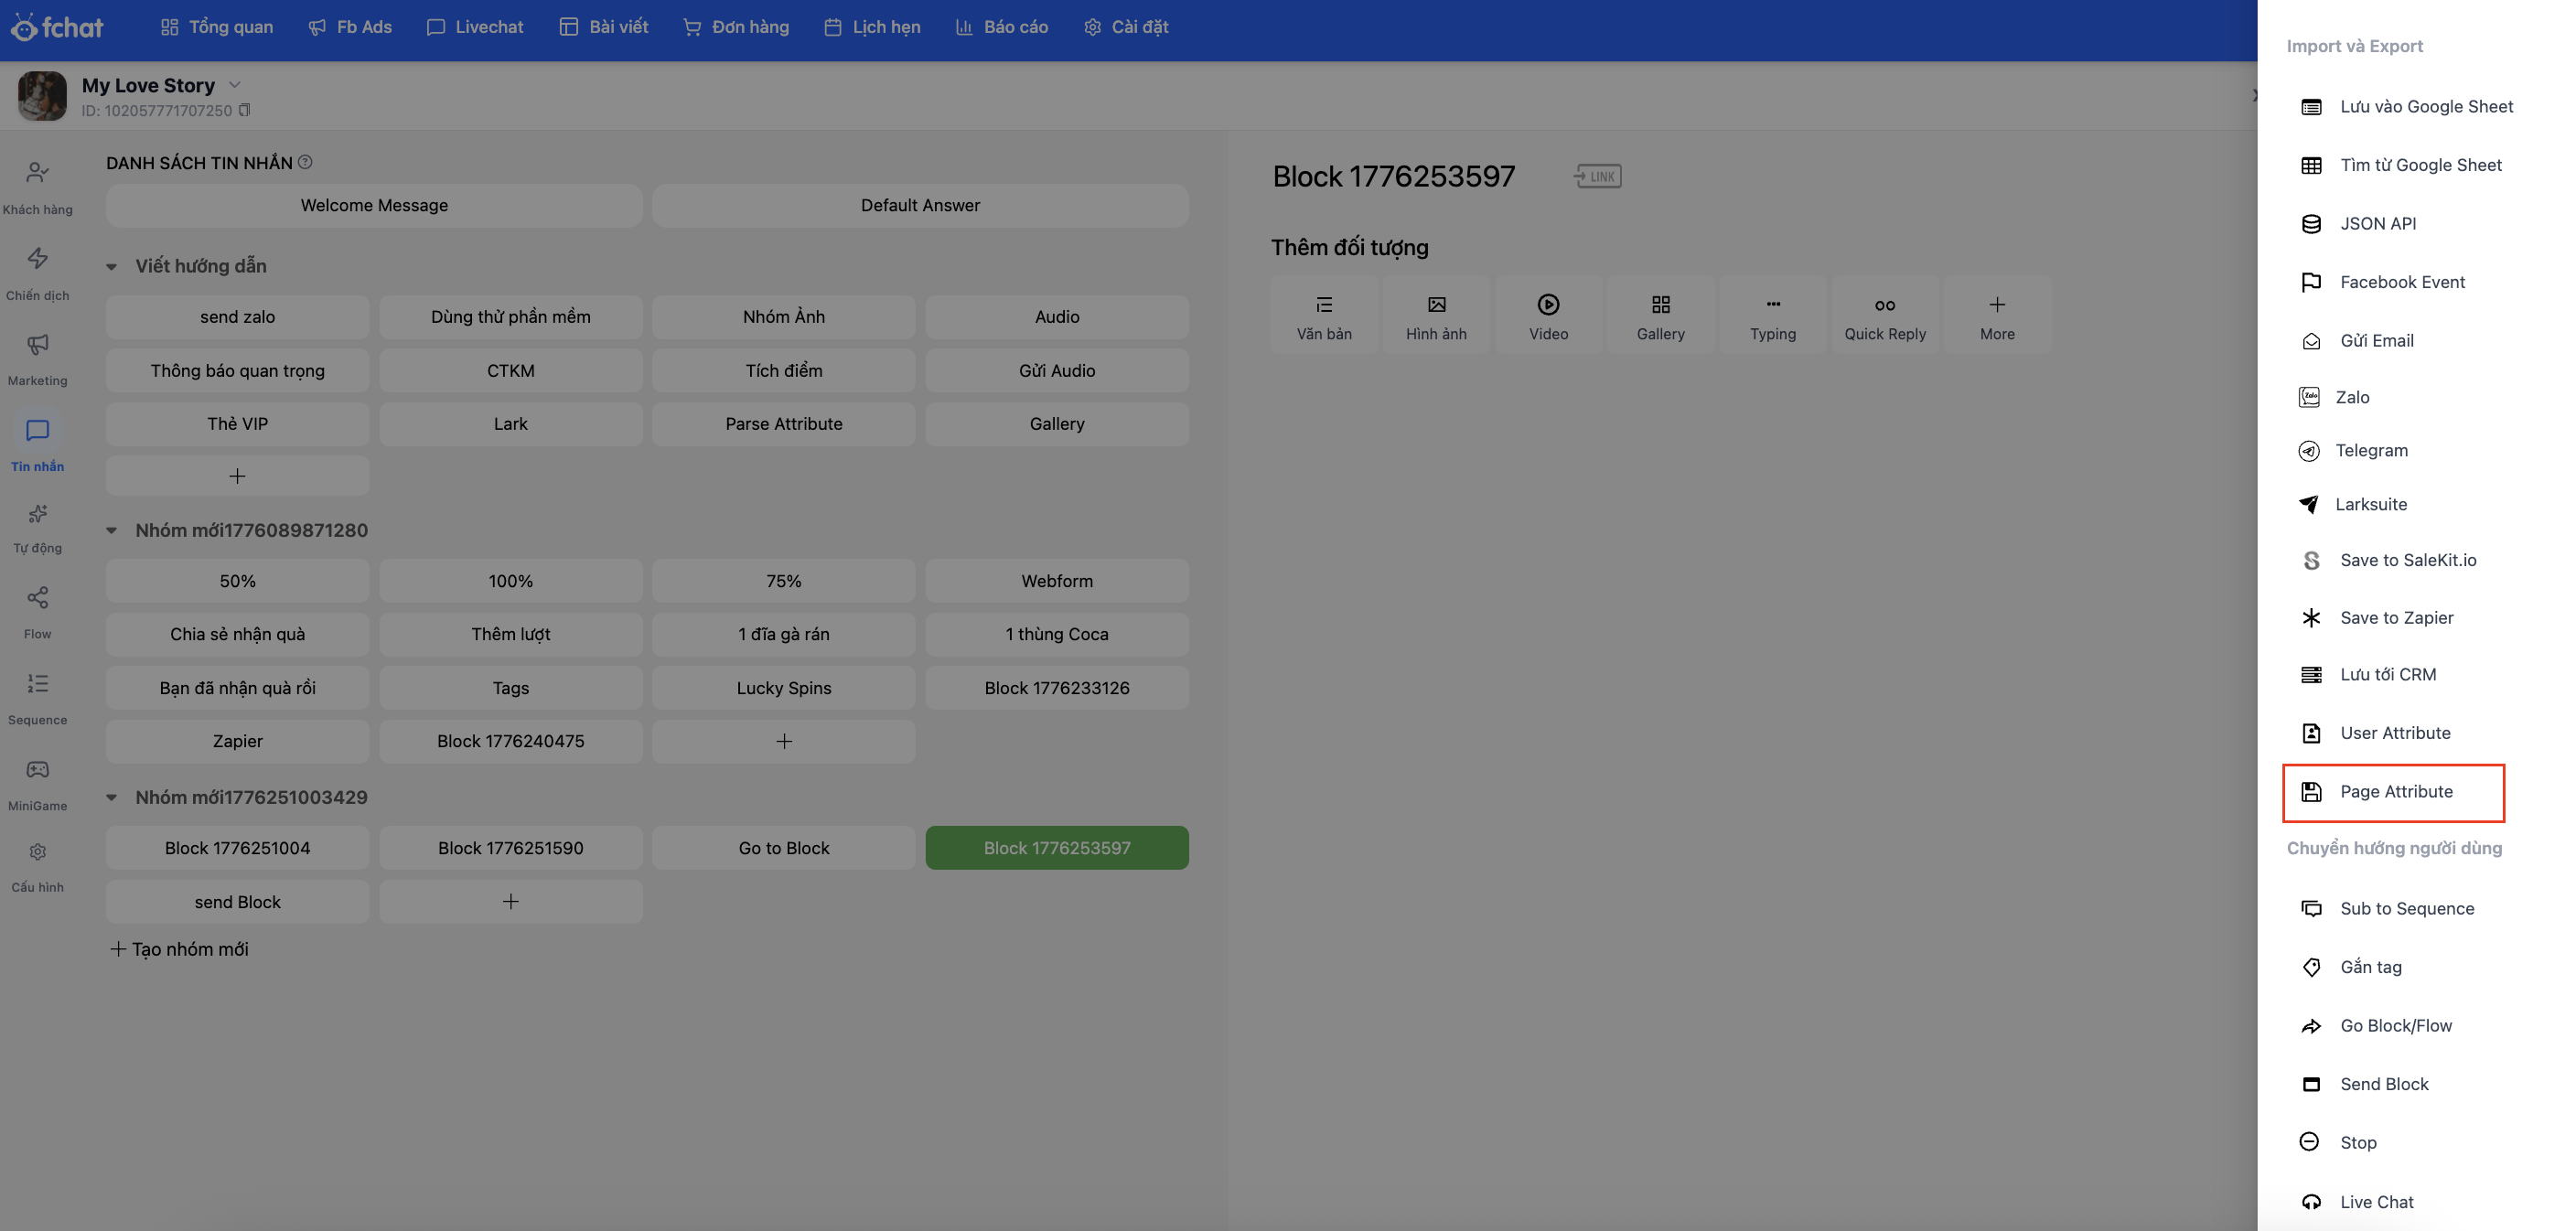Click the Telegram icon in export list
Viewport: 2576px width, 1231px height.
tap(2308, 451)
